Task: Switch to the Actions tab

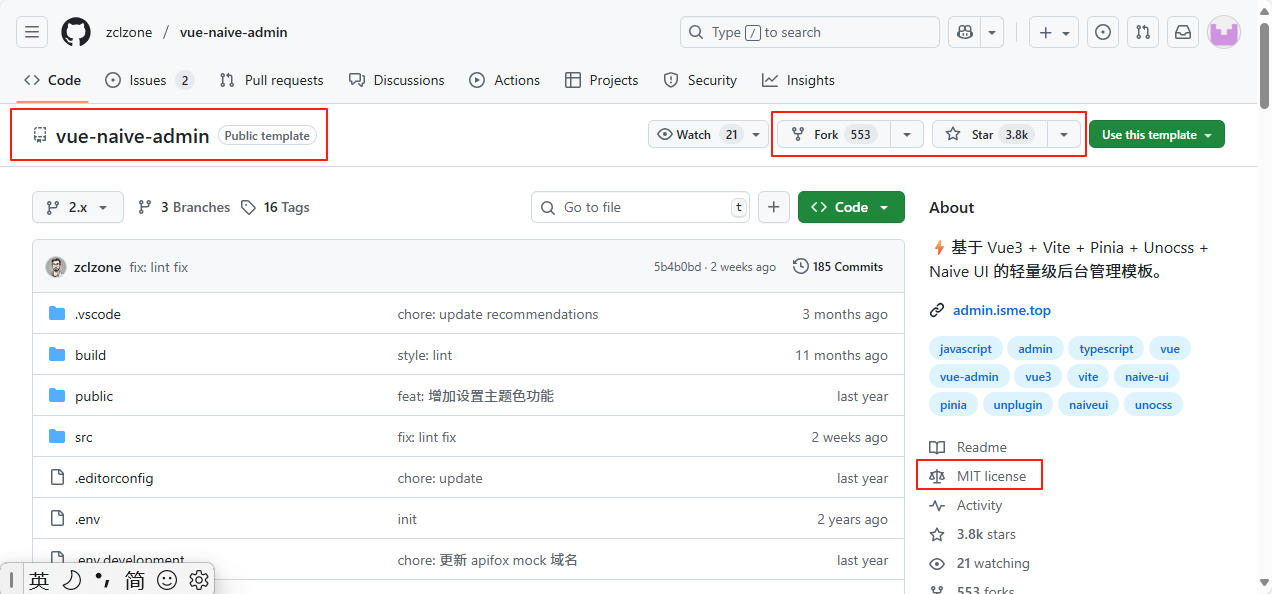Action: tap(505, 80)
